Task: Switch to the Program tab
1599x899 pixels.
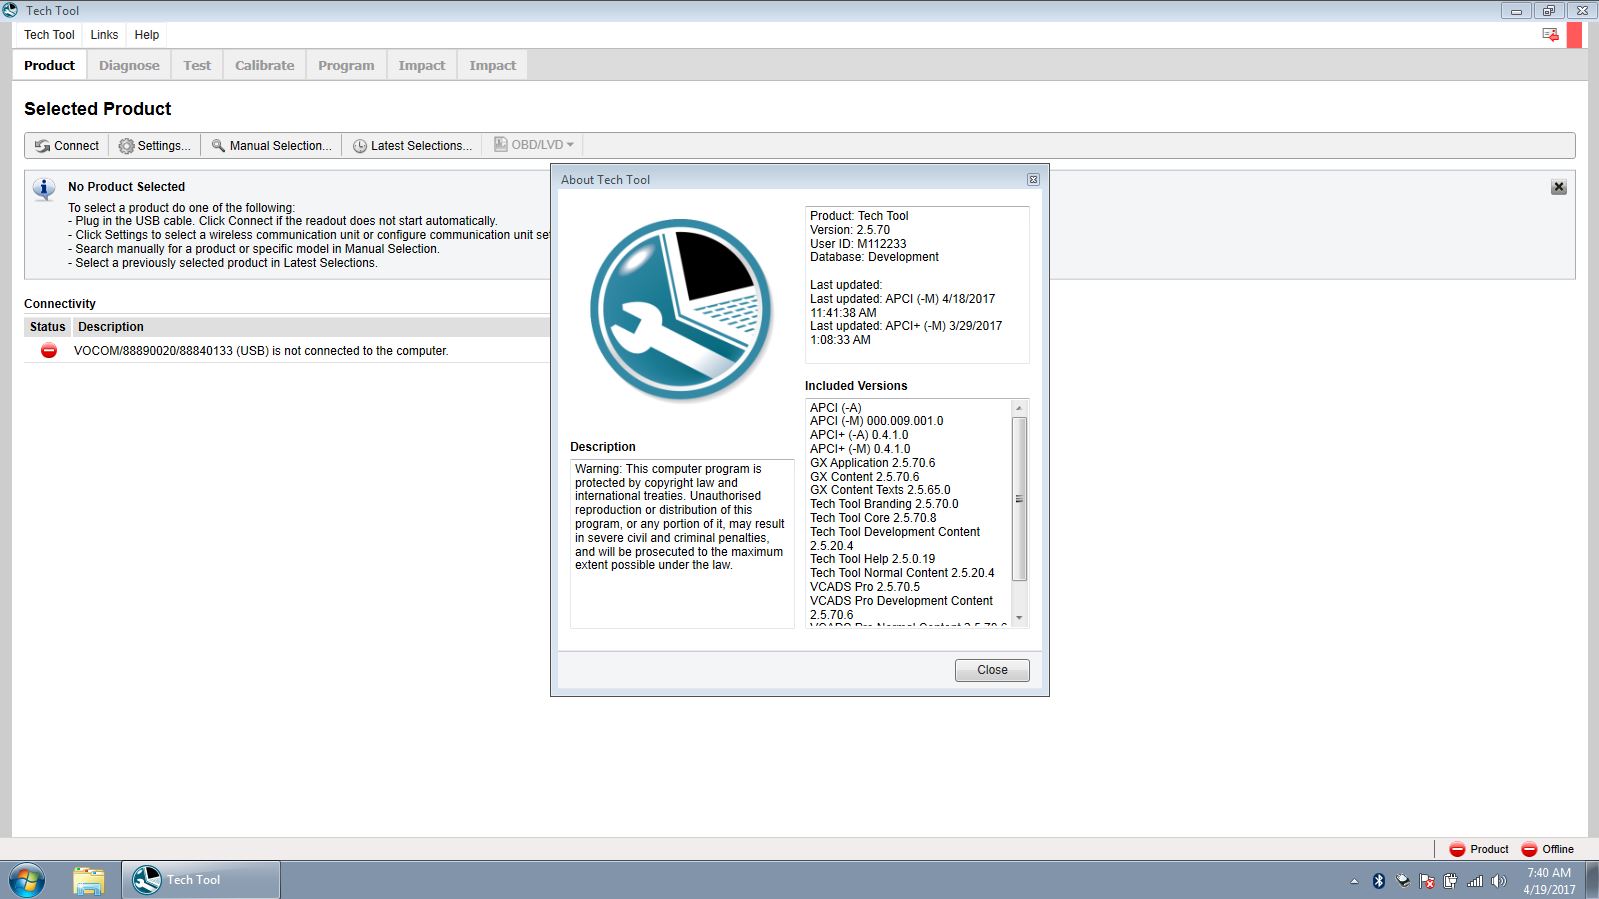Action: pyautogui.click(x=346, y=66)
